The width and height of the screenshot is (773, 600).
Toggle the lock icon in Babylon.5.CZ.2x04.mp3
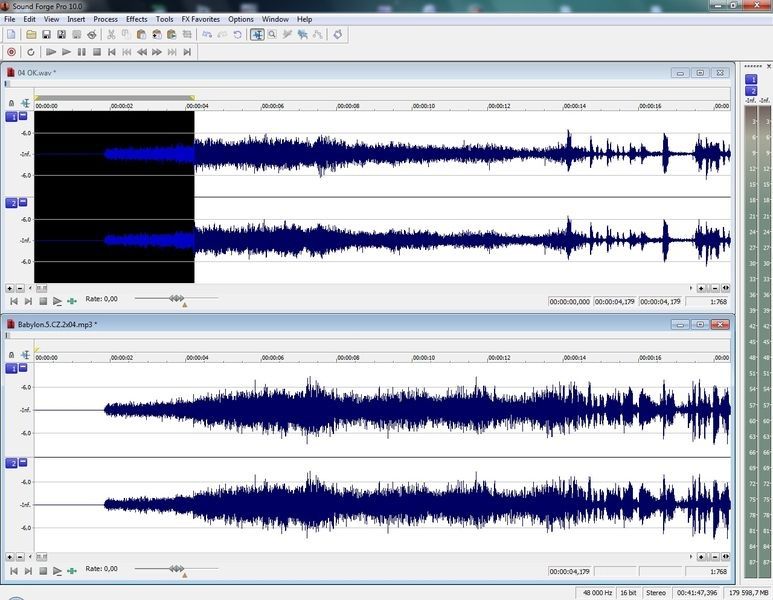coord(11,354)
